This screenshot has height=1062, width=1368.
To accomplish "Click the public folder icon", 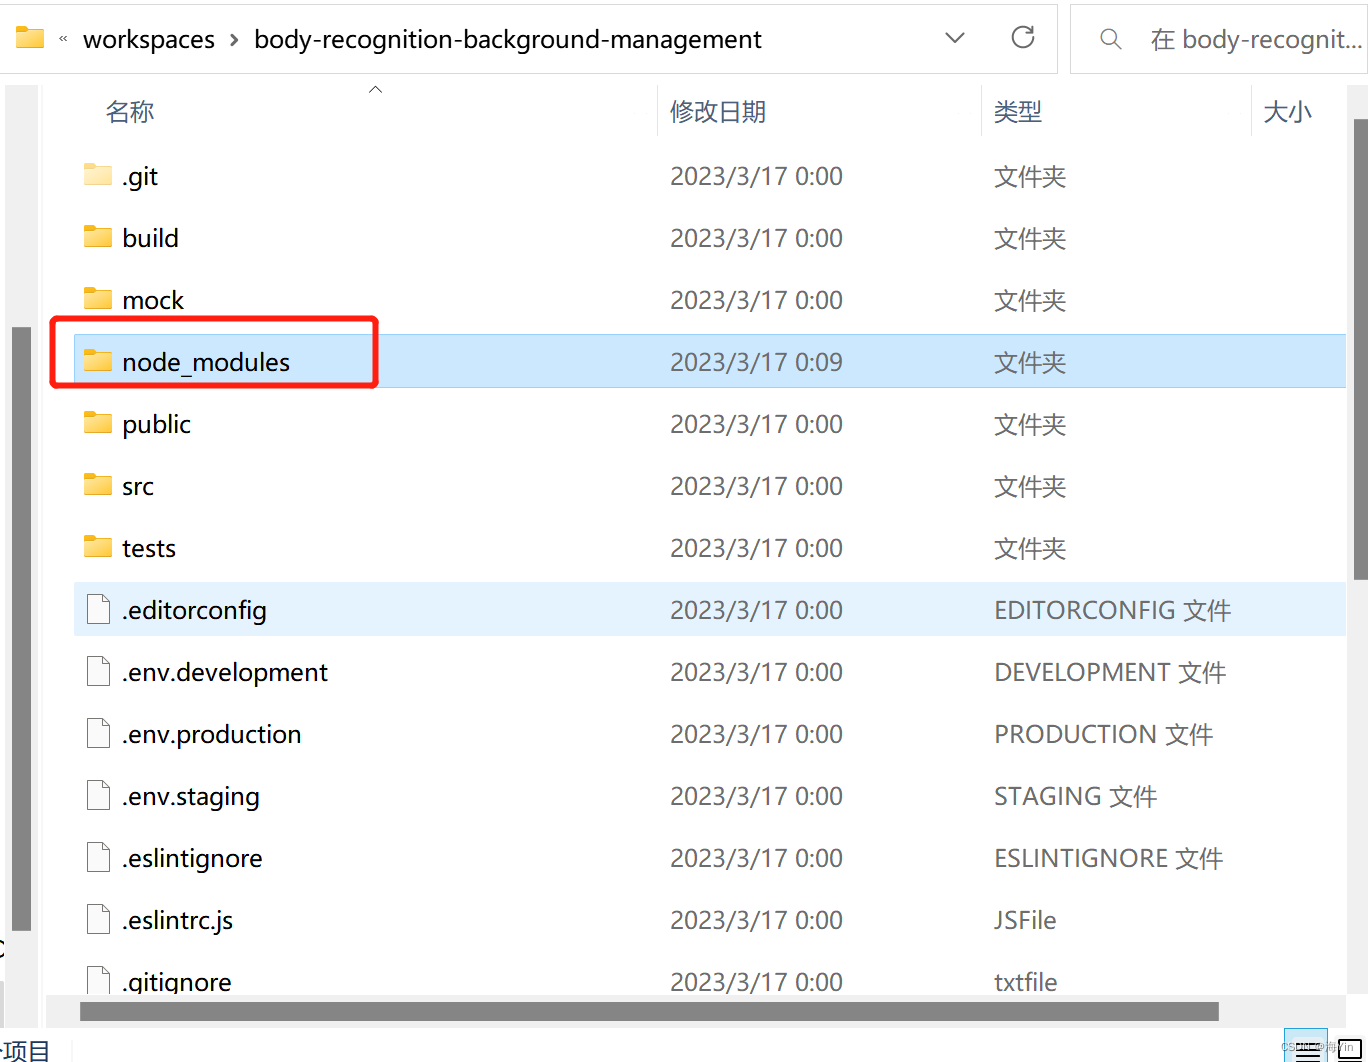I will point(98,423).
